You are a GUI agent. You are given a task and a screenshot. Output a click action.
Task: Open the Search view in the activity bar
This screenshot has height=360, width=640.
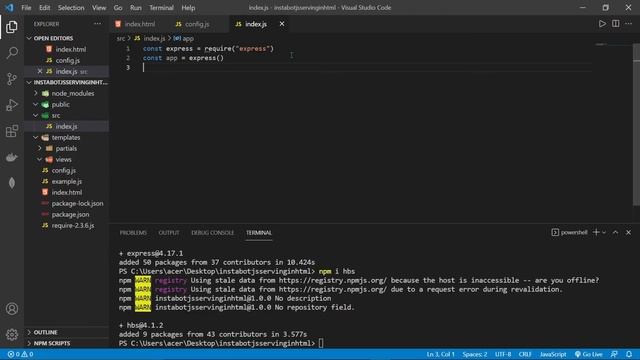pos(12,53)
